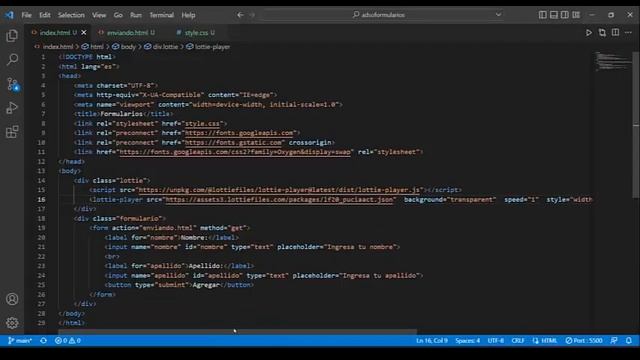Switch to the enviando.html tab
This screenshot has height=360, width=640.
[127, 33]
